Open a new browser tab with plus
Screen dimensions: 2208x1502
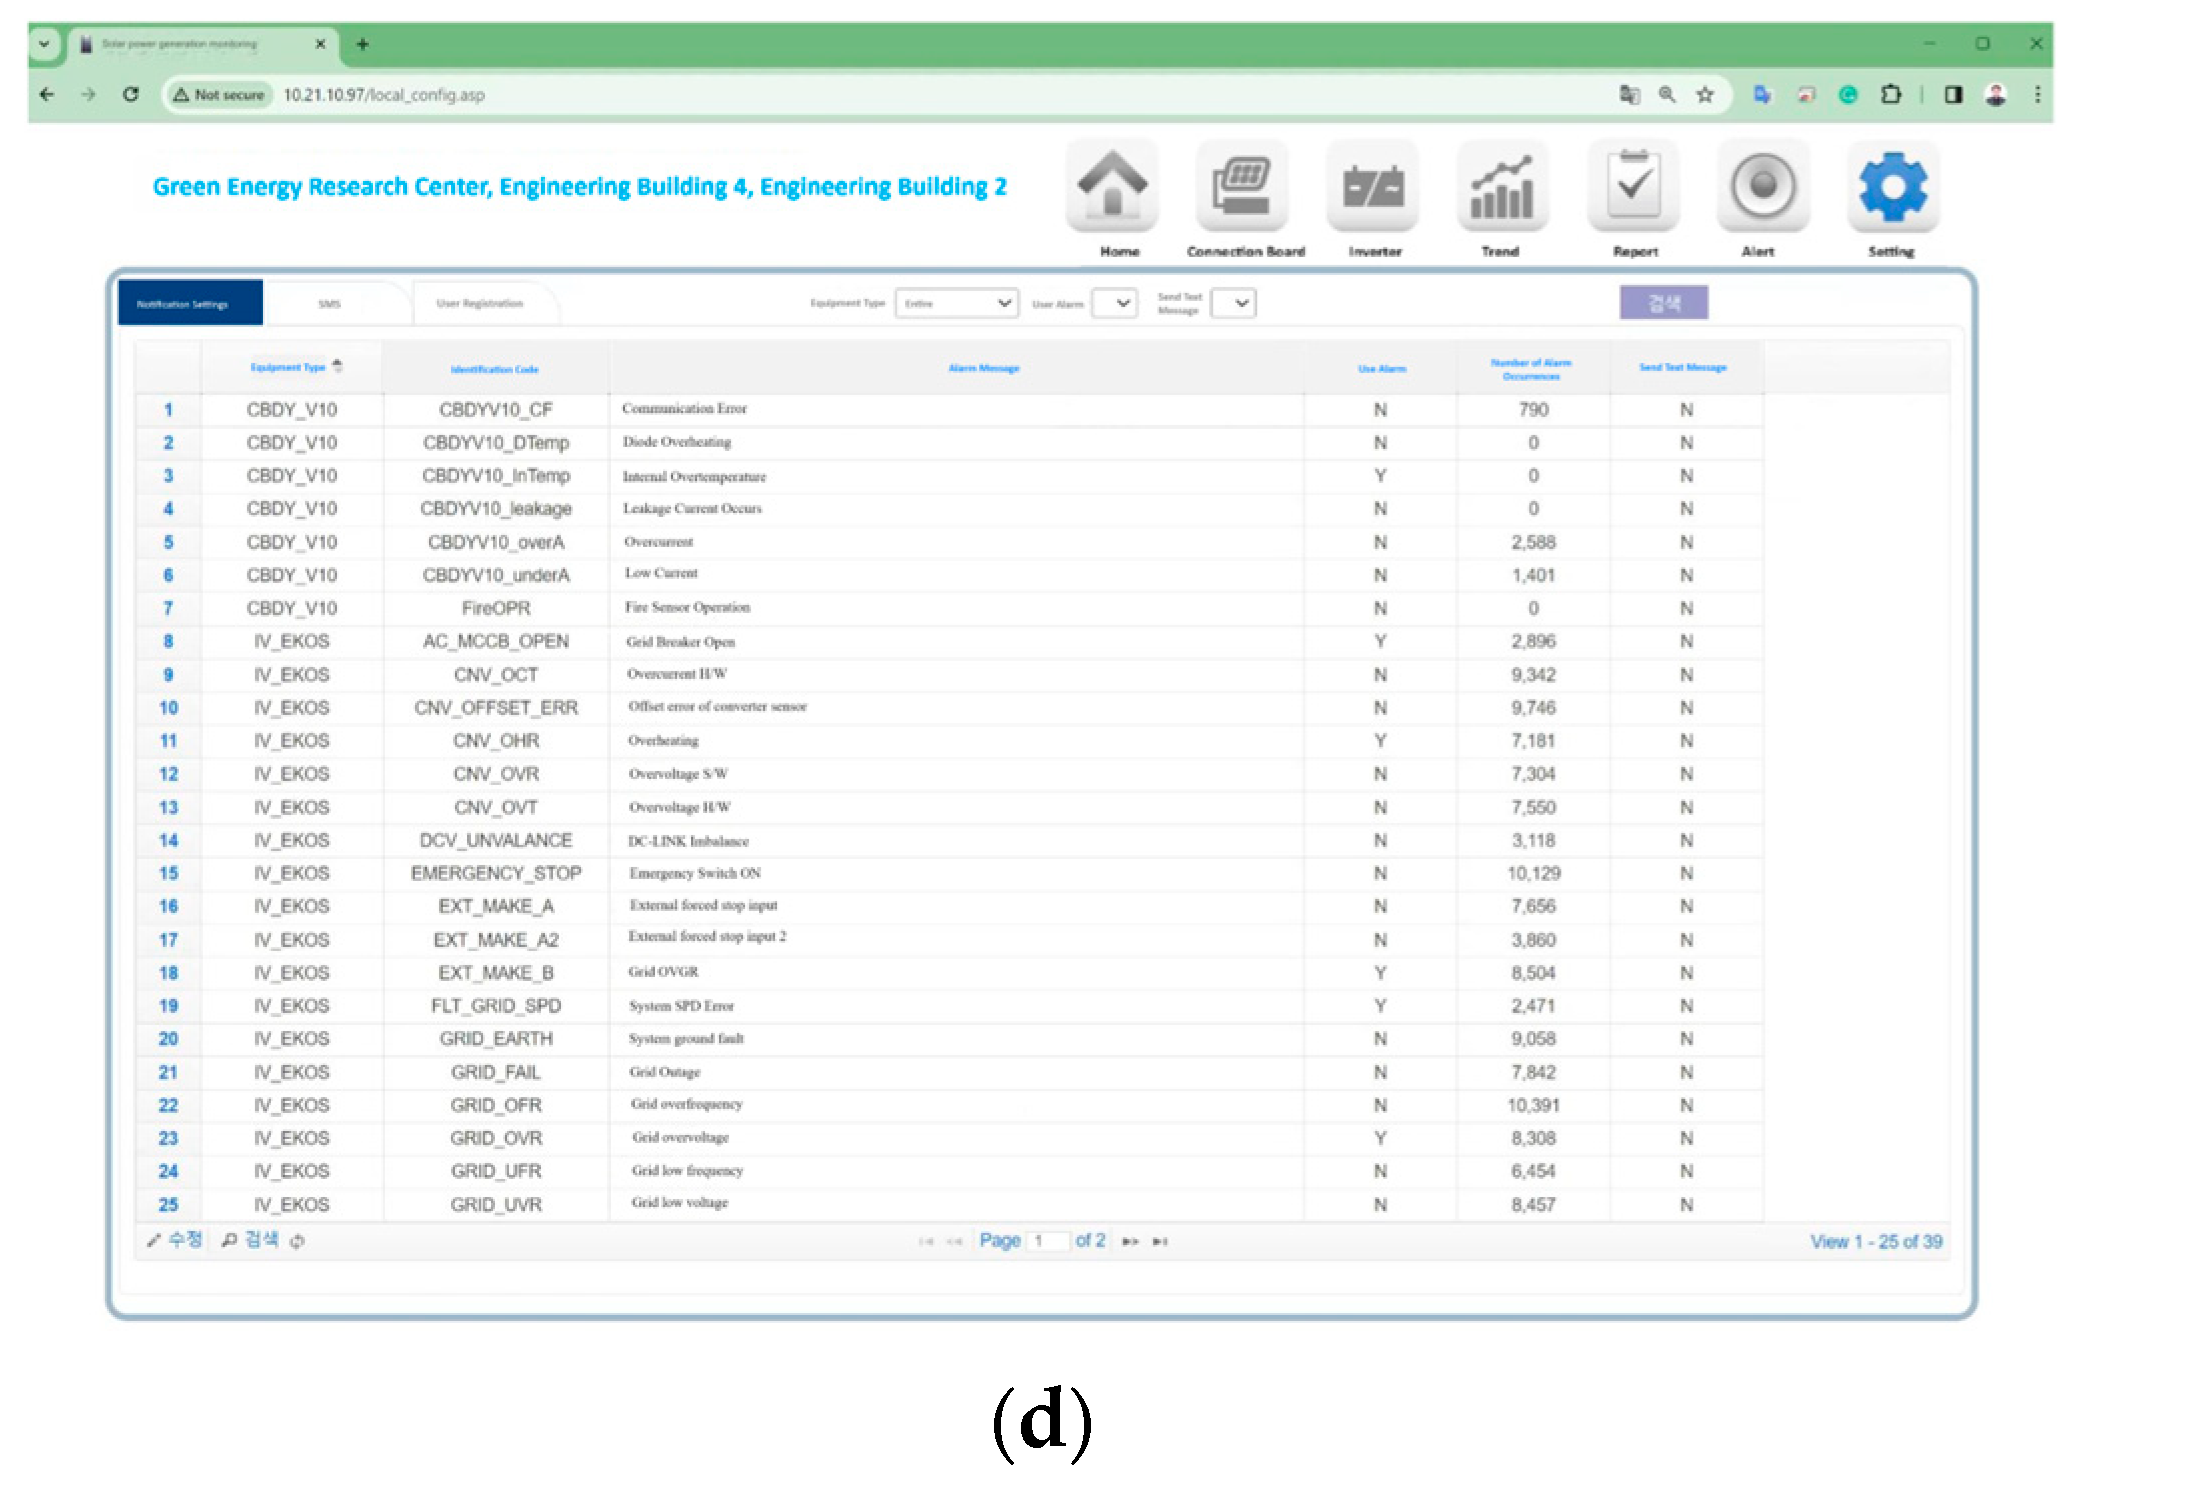[x=362, y=44]
